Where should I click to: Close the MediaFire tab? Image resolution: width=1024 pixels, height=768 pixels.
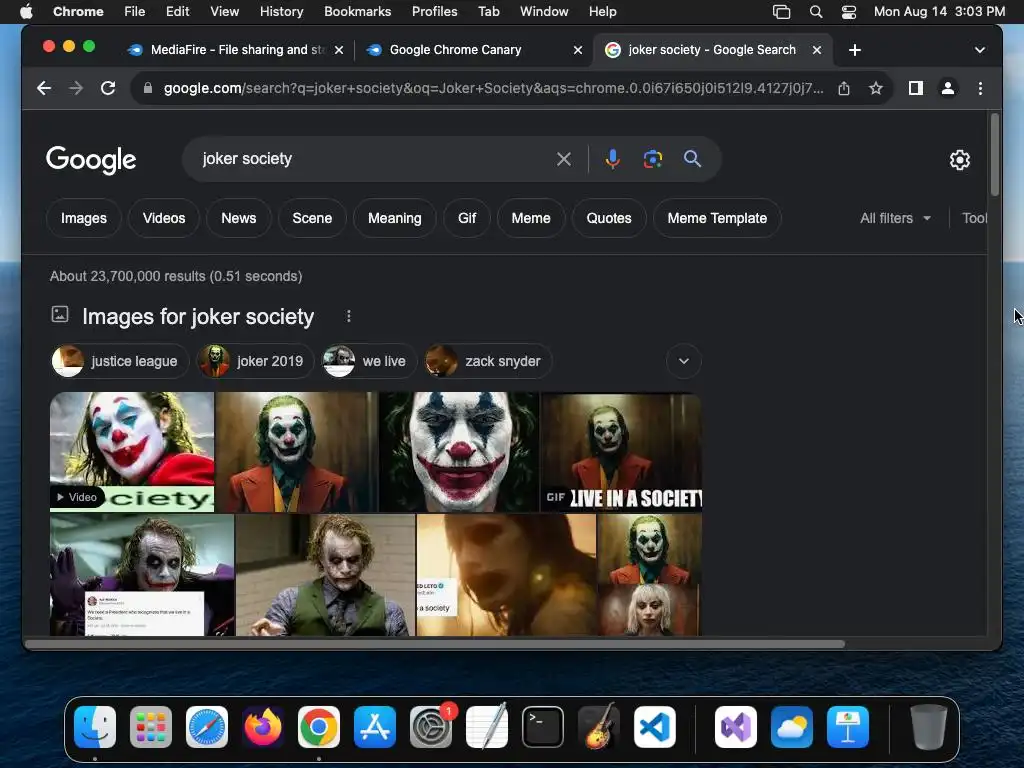click(339, 50)
